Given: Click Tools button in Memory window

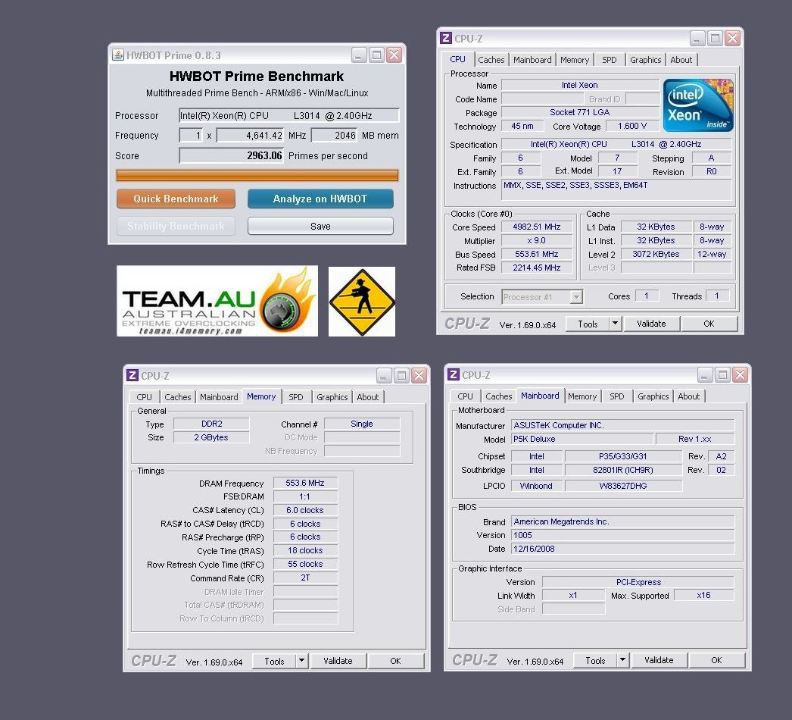Looking at the screenshot, I should [x=274, y=661].
